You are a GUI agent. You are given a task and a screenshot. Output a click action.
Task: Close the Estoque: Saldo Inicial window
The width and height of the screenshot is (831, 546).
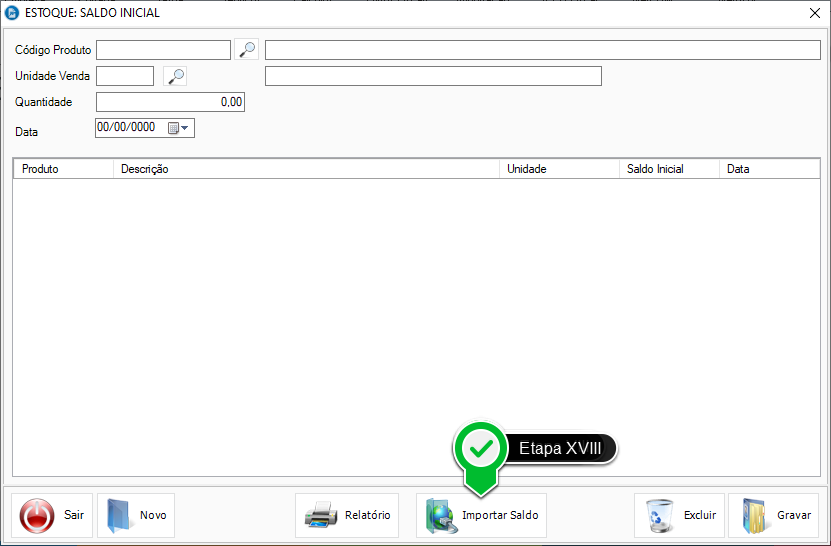pos(815,13)
